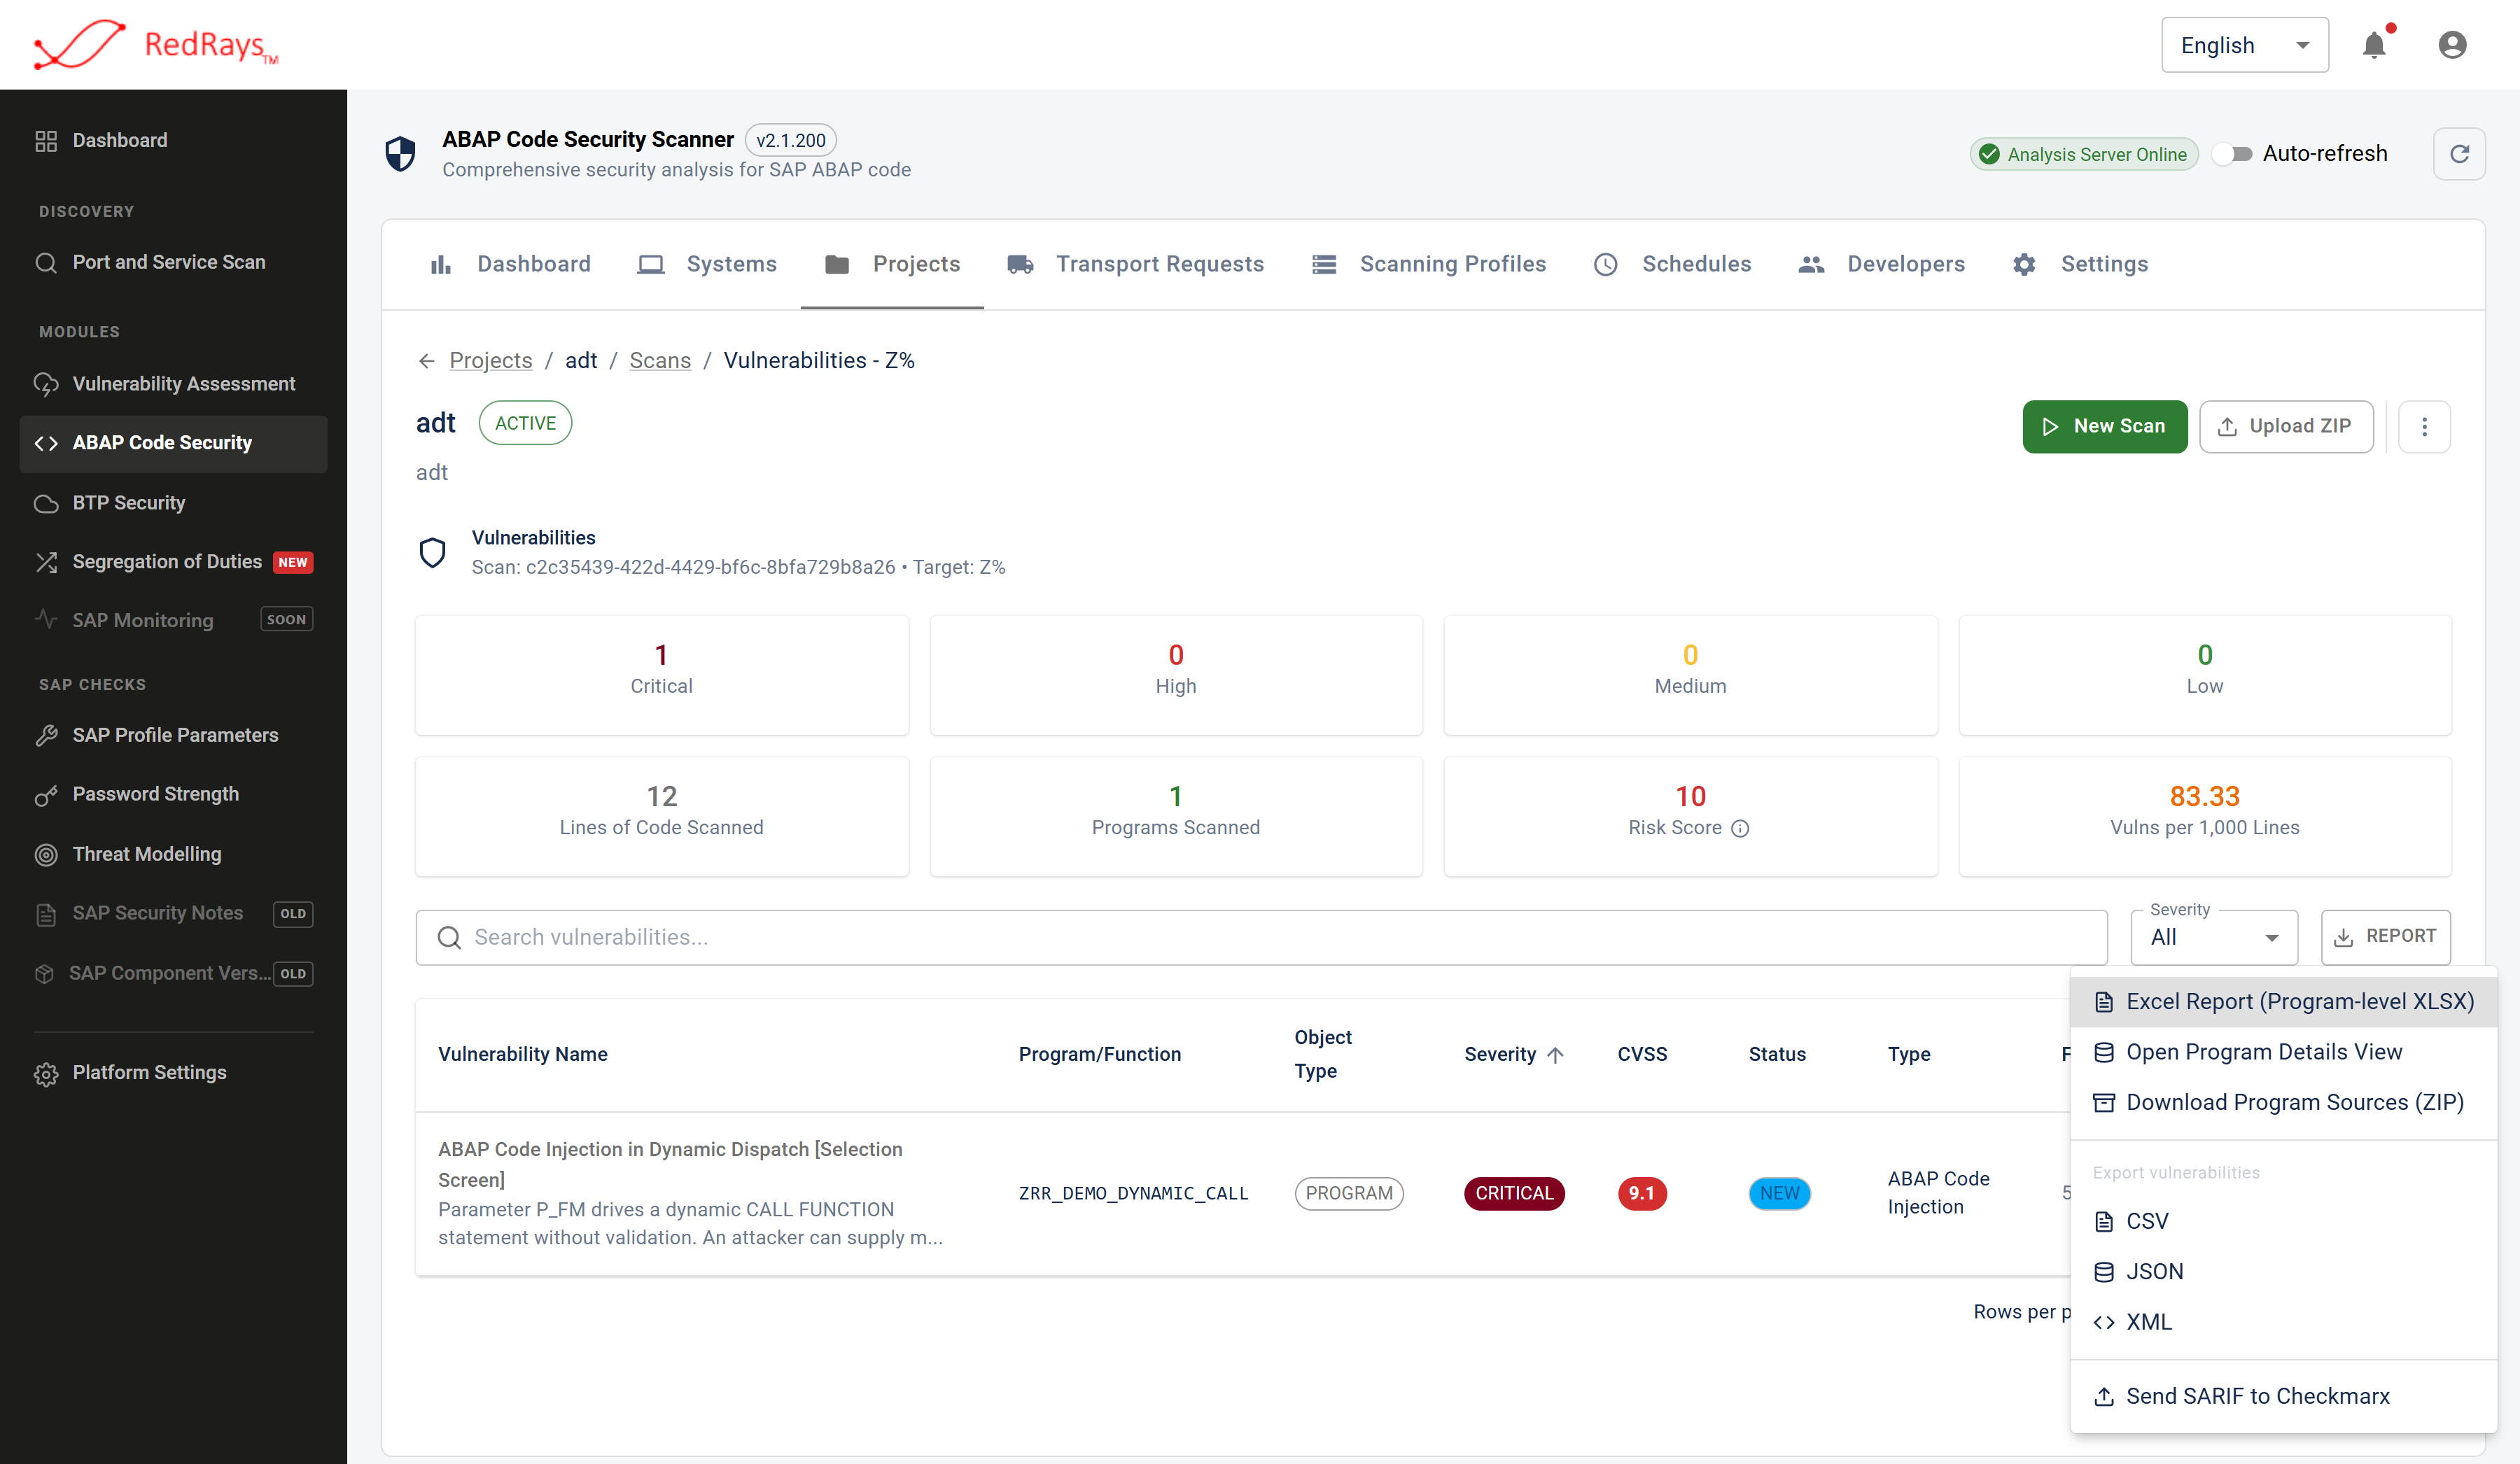Choose Excel Report (Program-level XLSX)
Viewport: 2520px width, 1464px height.
click(x=2284, y=1002)
